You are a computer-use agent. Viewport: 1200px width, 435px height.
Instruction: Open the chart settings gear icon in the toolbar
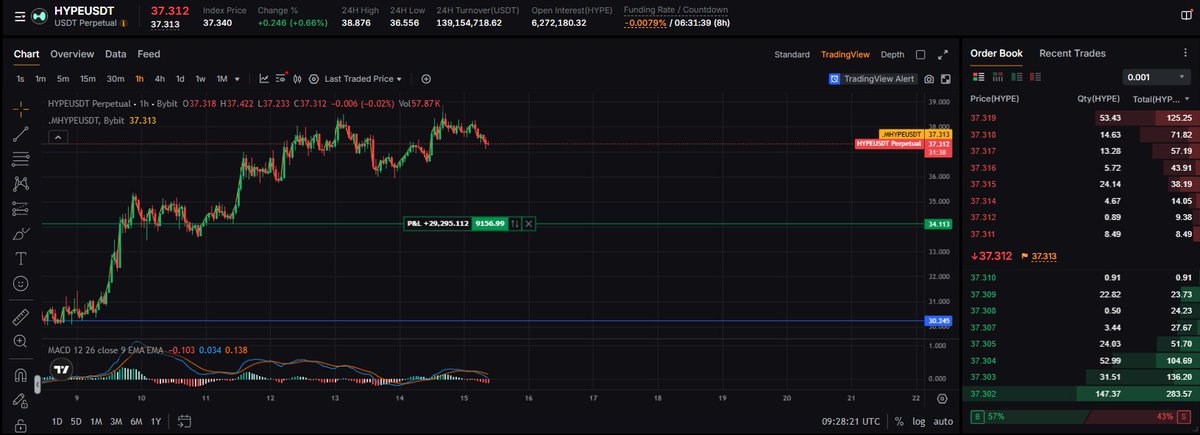pos(314,78)
